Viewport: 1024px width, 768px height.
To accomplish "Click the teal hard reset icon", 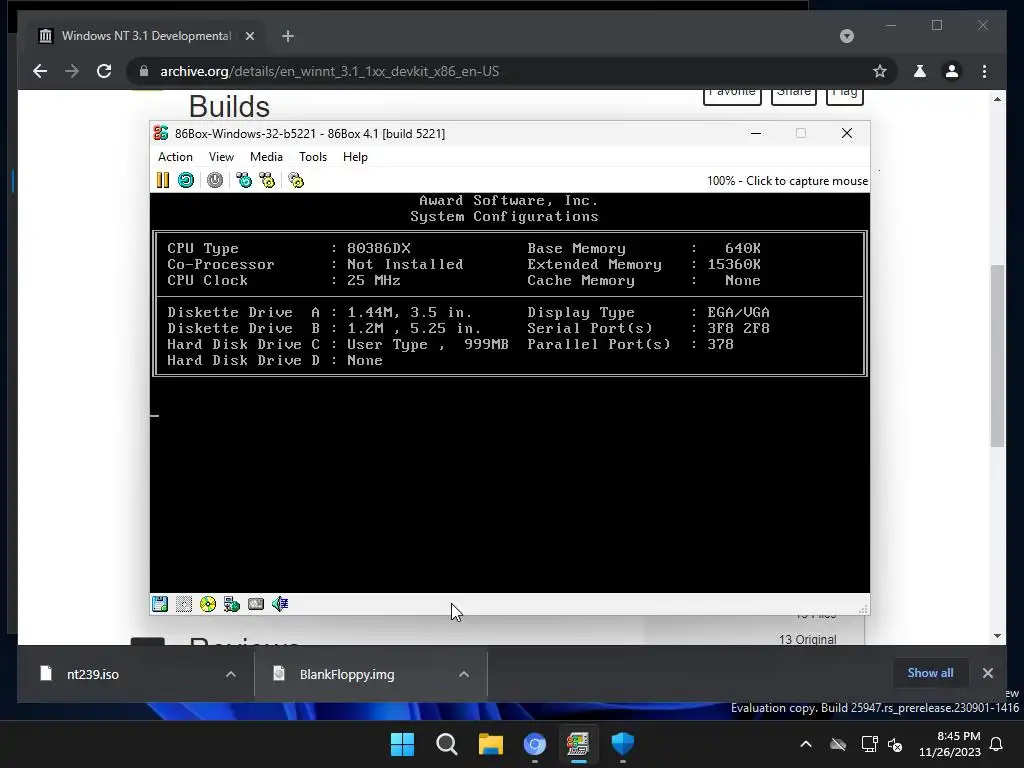I will coord(186,180).
